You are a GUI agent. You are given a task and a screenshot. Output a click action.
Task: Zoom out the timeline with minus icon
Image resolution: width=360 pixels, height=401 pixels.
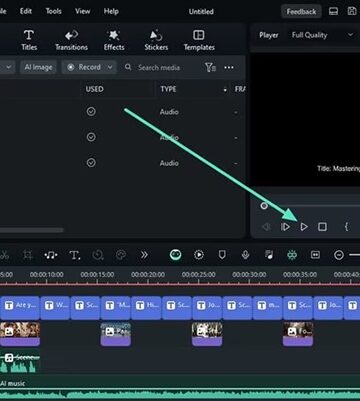[x=339, y=255]
